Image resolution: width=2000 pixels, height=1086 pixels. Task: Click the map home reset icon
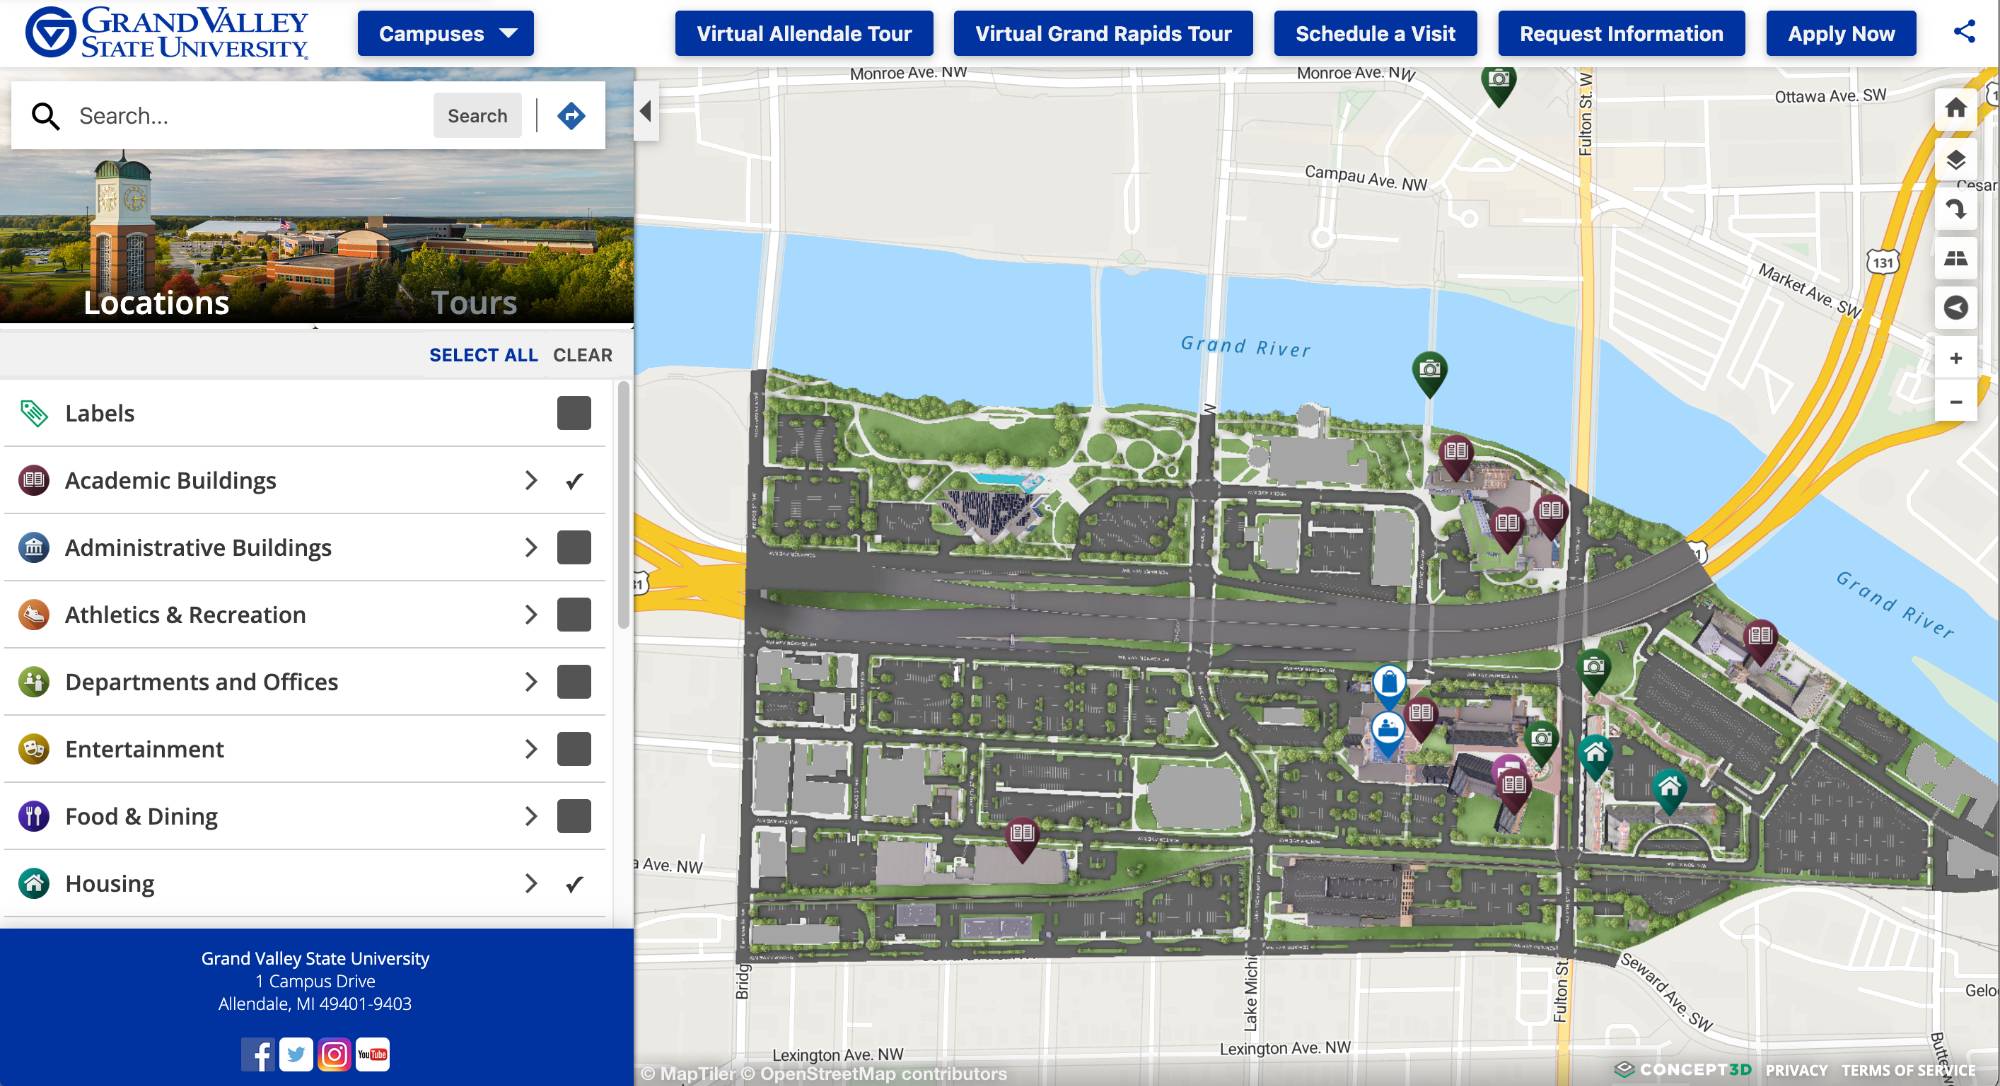[1955, 108]
